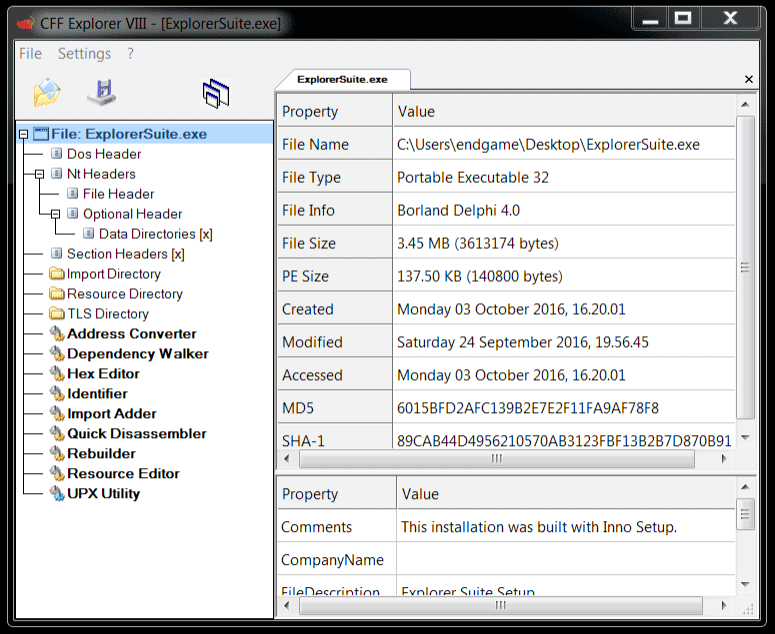775x634 pixels.
Task: Click the multiple windows toolbar icon
Action: (216, 94)
